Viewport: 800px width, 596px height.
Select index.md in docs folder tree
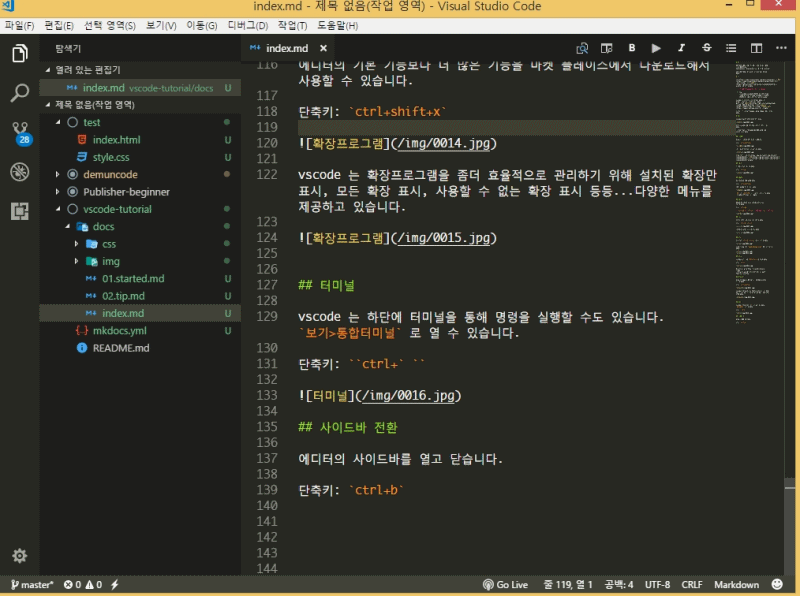[140, 313]
